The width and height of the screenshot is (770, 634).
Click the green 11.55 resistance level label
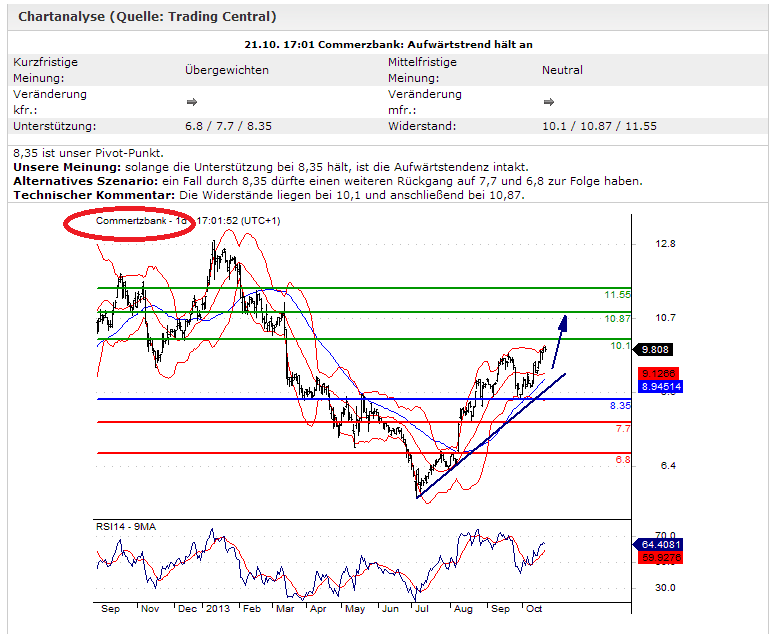(x=617, y=295)
